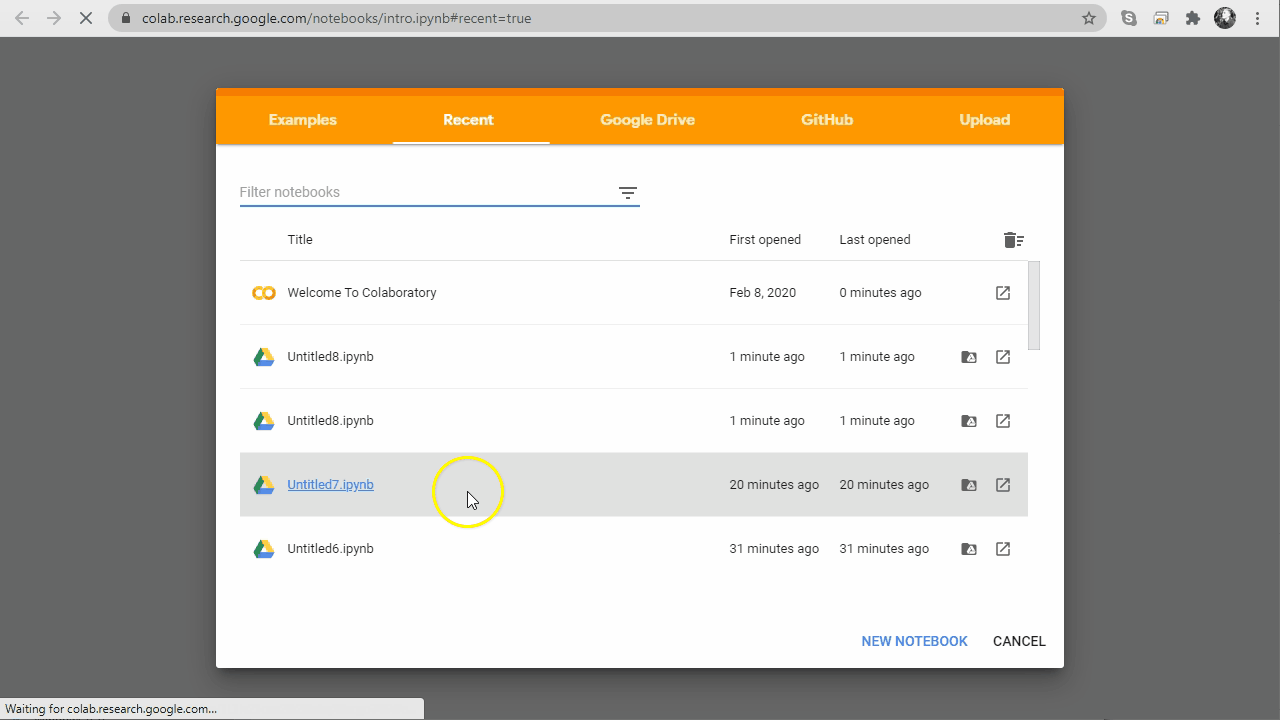Open Untitled6.ipynb in new tab icon

[1003, 549]
